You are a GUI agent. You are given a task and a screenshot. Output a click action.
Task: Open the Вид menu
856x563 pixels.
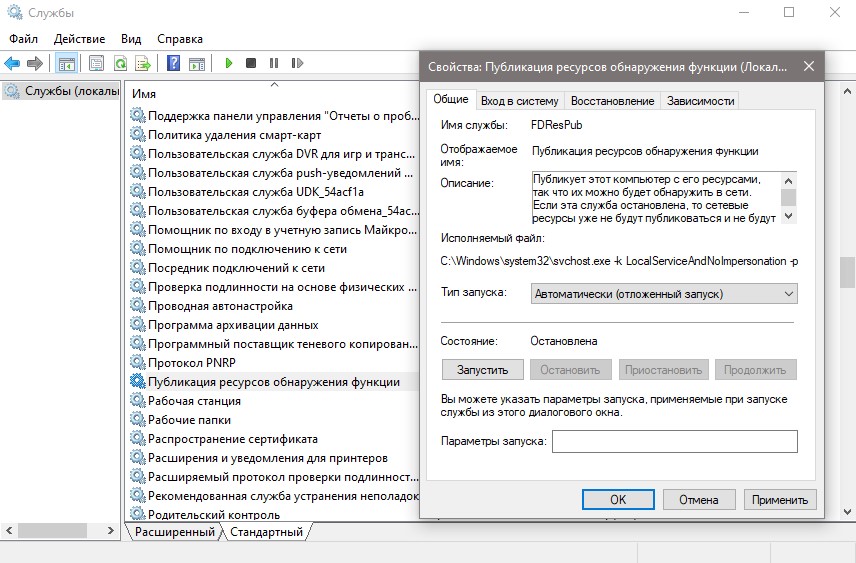click(x=131, y=39)
